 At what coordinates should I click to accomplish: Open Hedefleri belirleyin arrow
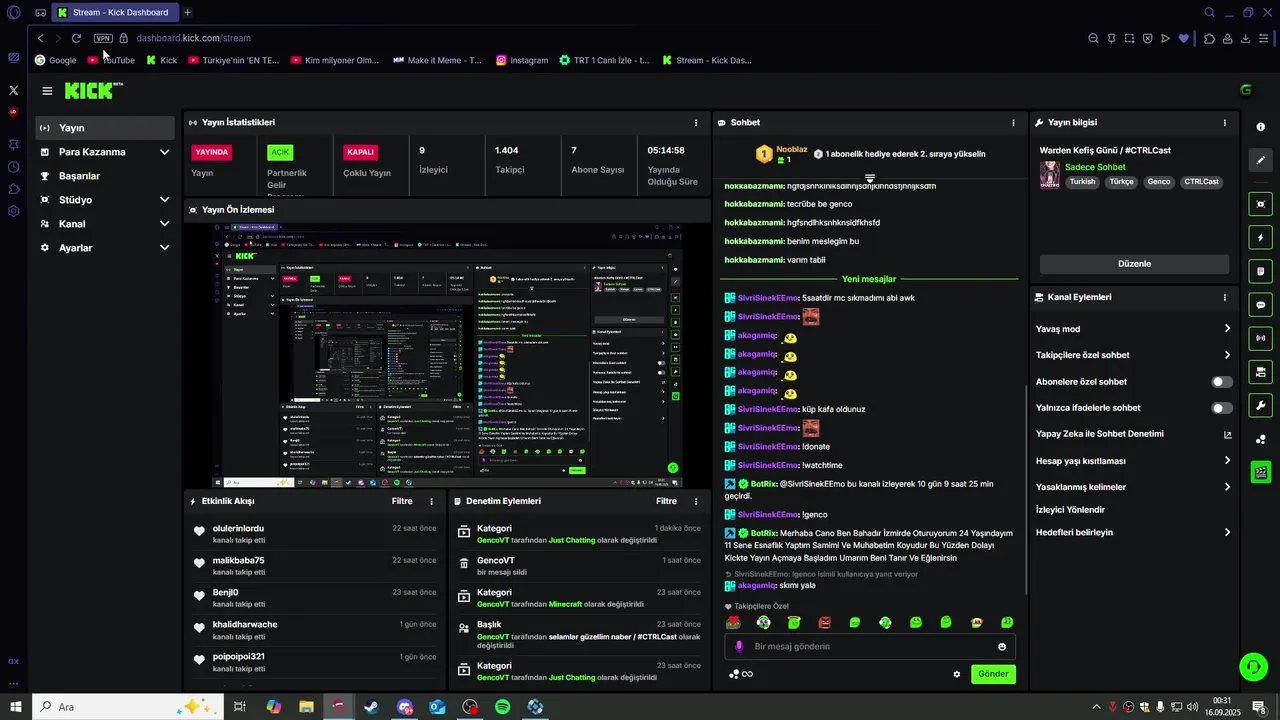point(1227,533)
